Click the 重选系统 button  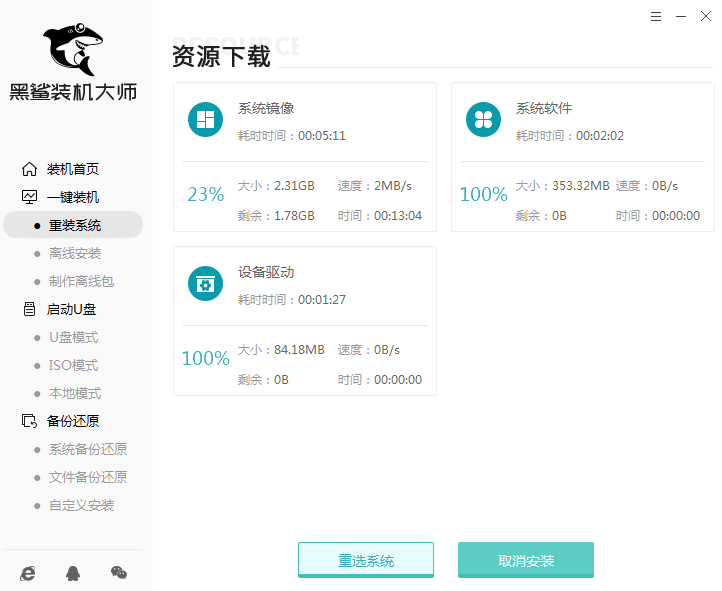[366, 560]
